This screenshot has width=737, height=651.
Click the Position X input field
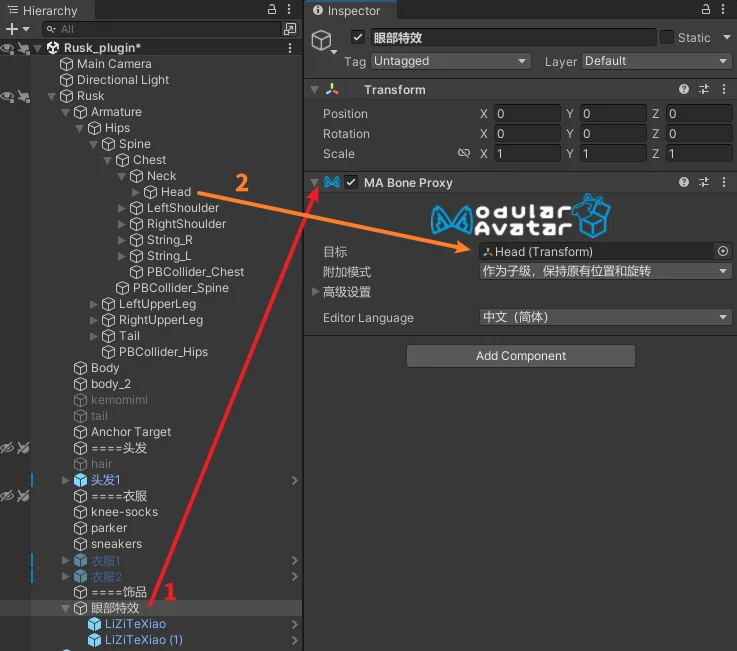pyautogui.click(x=526, y=114)
